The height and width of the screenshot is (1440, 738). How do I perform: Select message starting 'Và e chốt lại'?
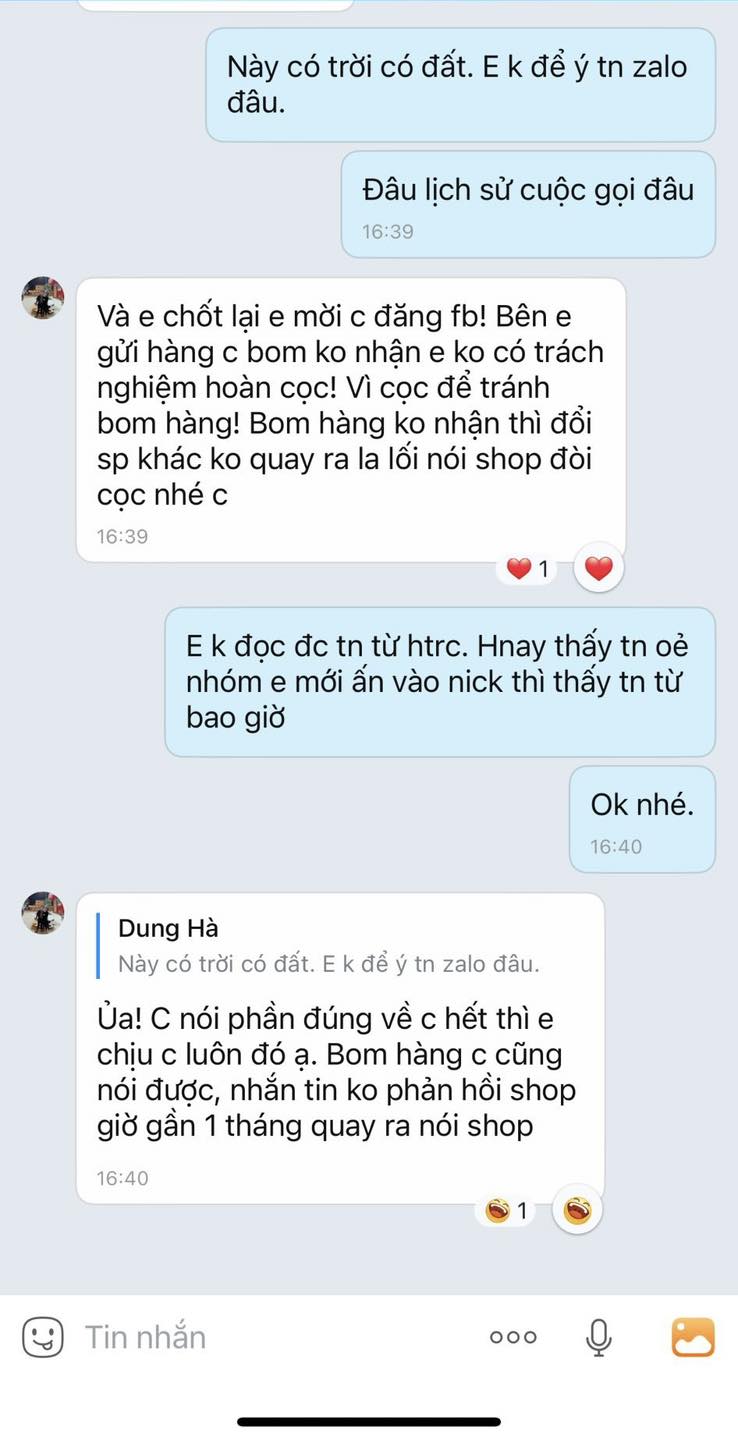point(351,420)
